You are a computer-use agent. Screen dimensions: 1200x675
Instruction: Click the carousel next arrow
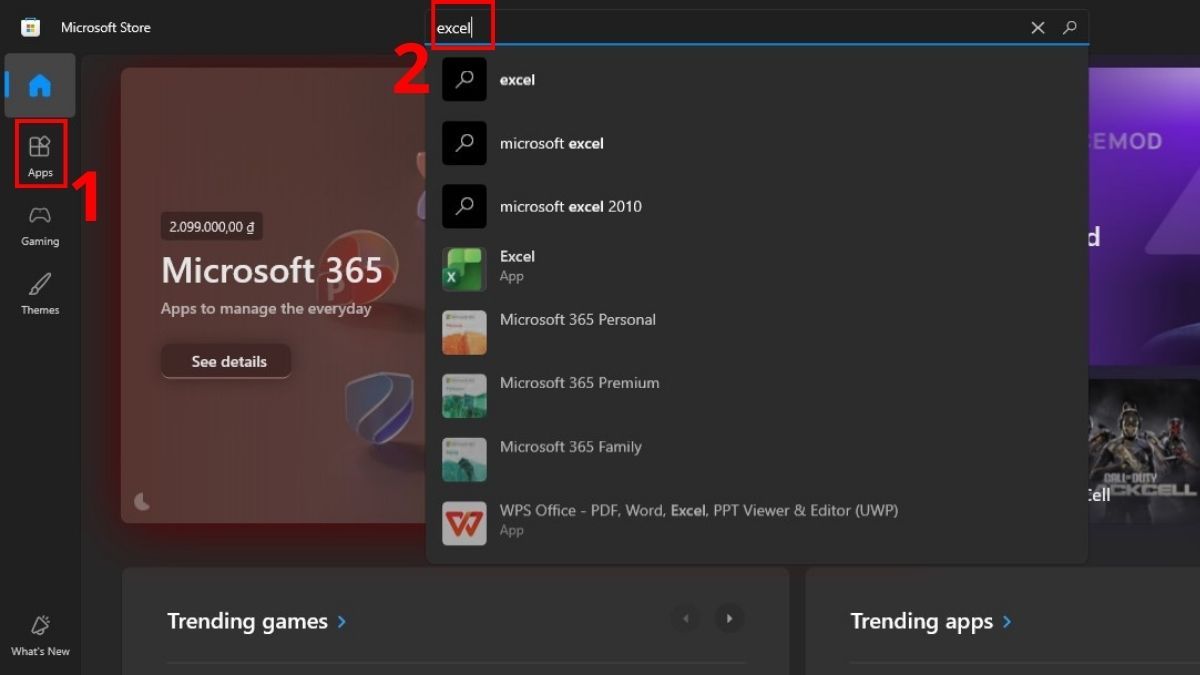pos(729,618)
